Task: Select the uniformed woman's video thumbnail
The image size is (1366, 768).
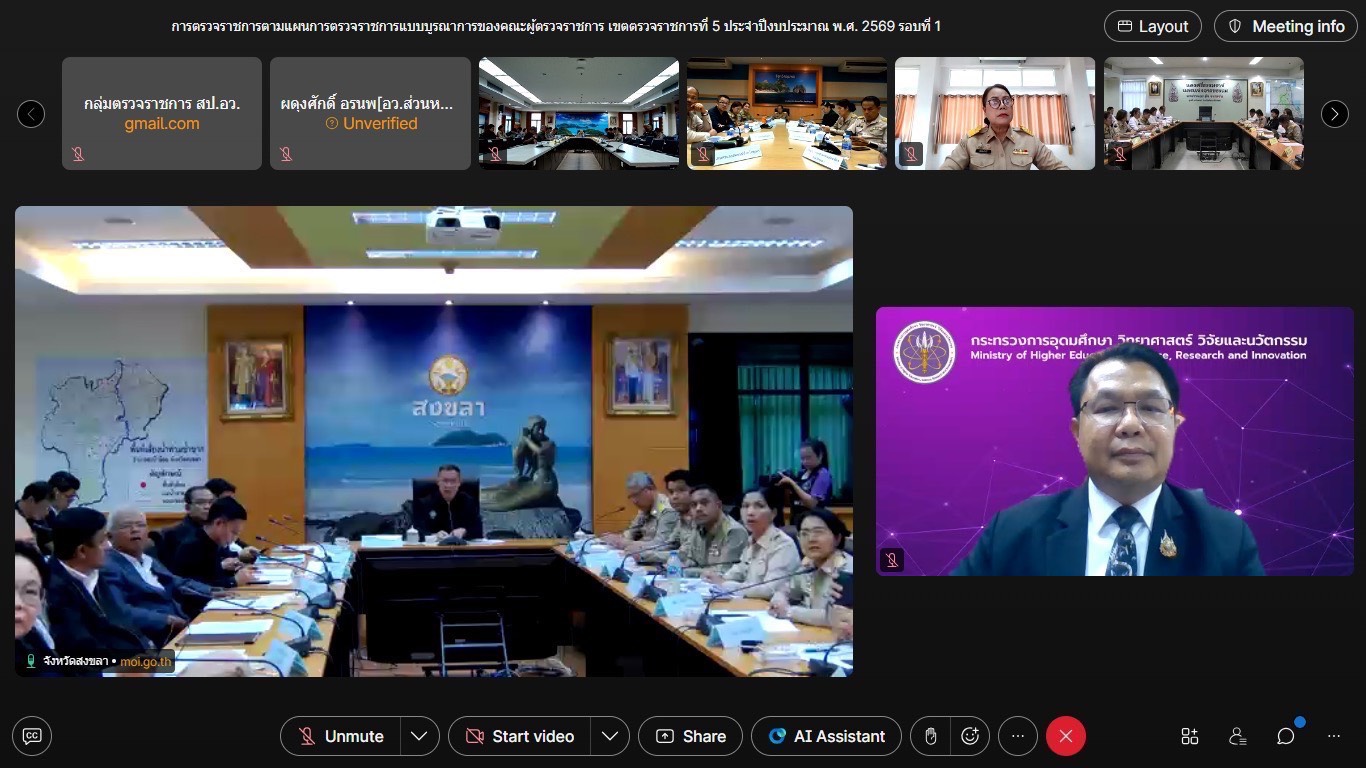Action: pos(994,113)
